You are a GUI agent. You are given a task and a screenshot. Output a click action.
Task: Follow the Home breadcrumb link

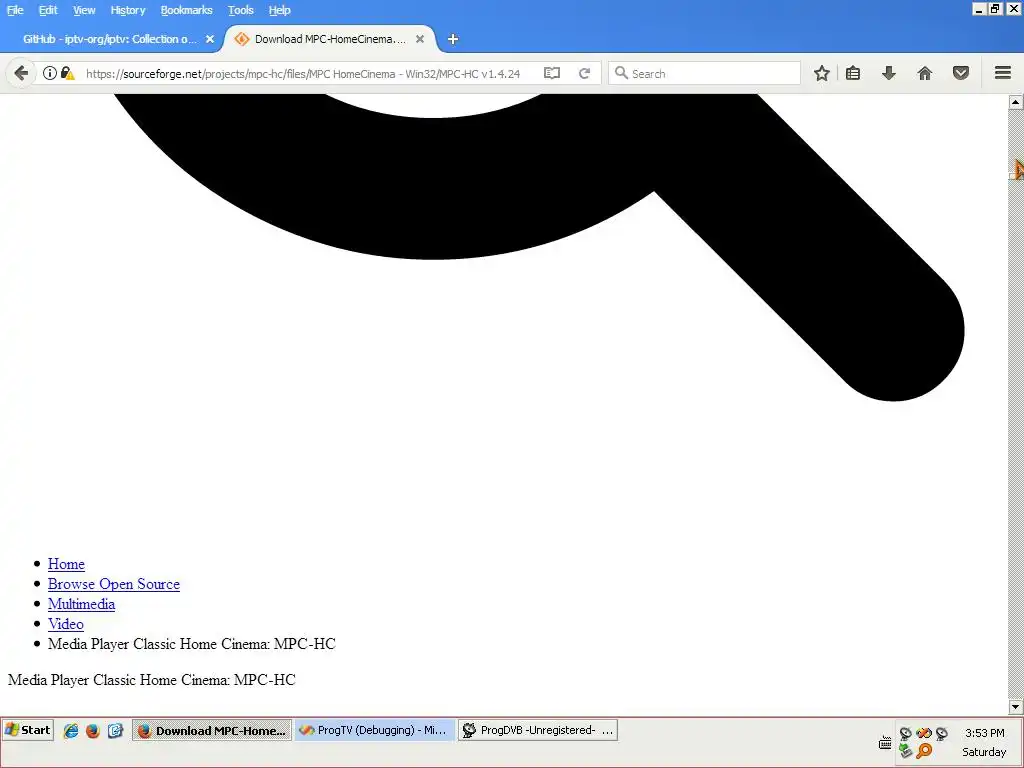click(x=66, y=564)
